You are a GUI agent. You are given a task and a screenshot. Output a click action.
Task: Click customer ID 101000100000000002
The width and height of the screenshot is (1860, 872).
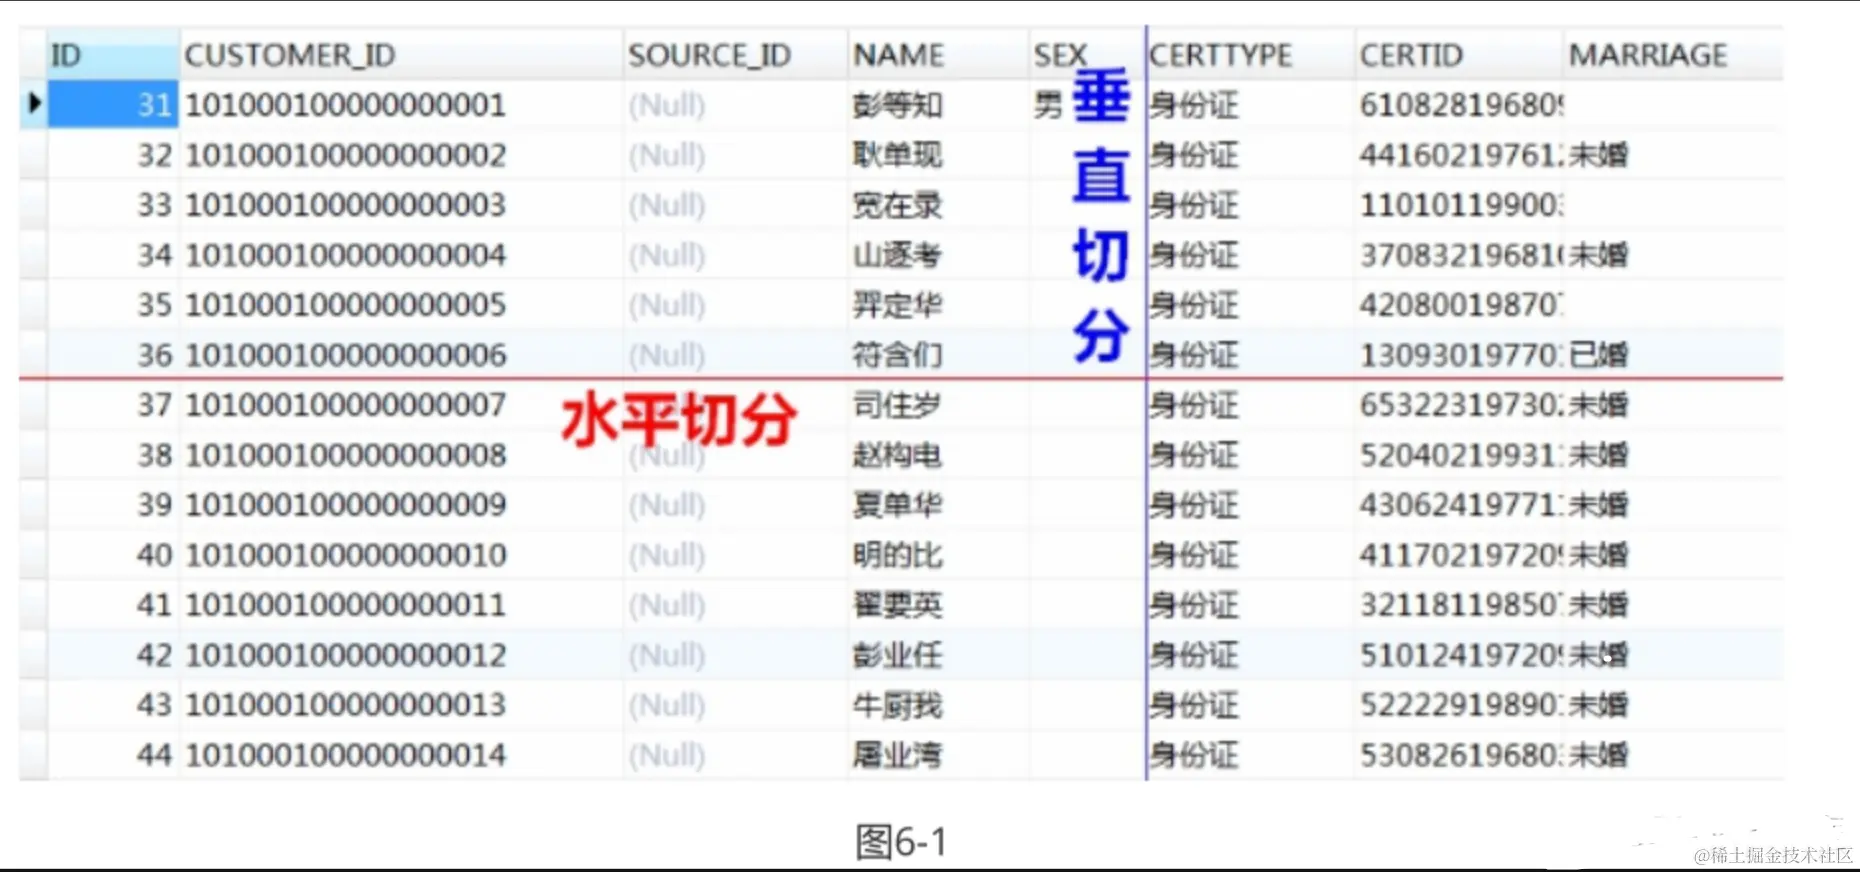point(346,155)
